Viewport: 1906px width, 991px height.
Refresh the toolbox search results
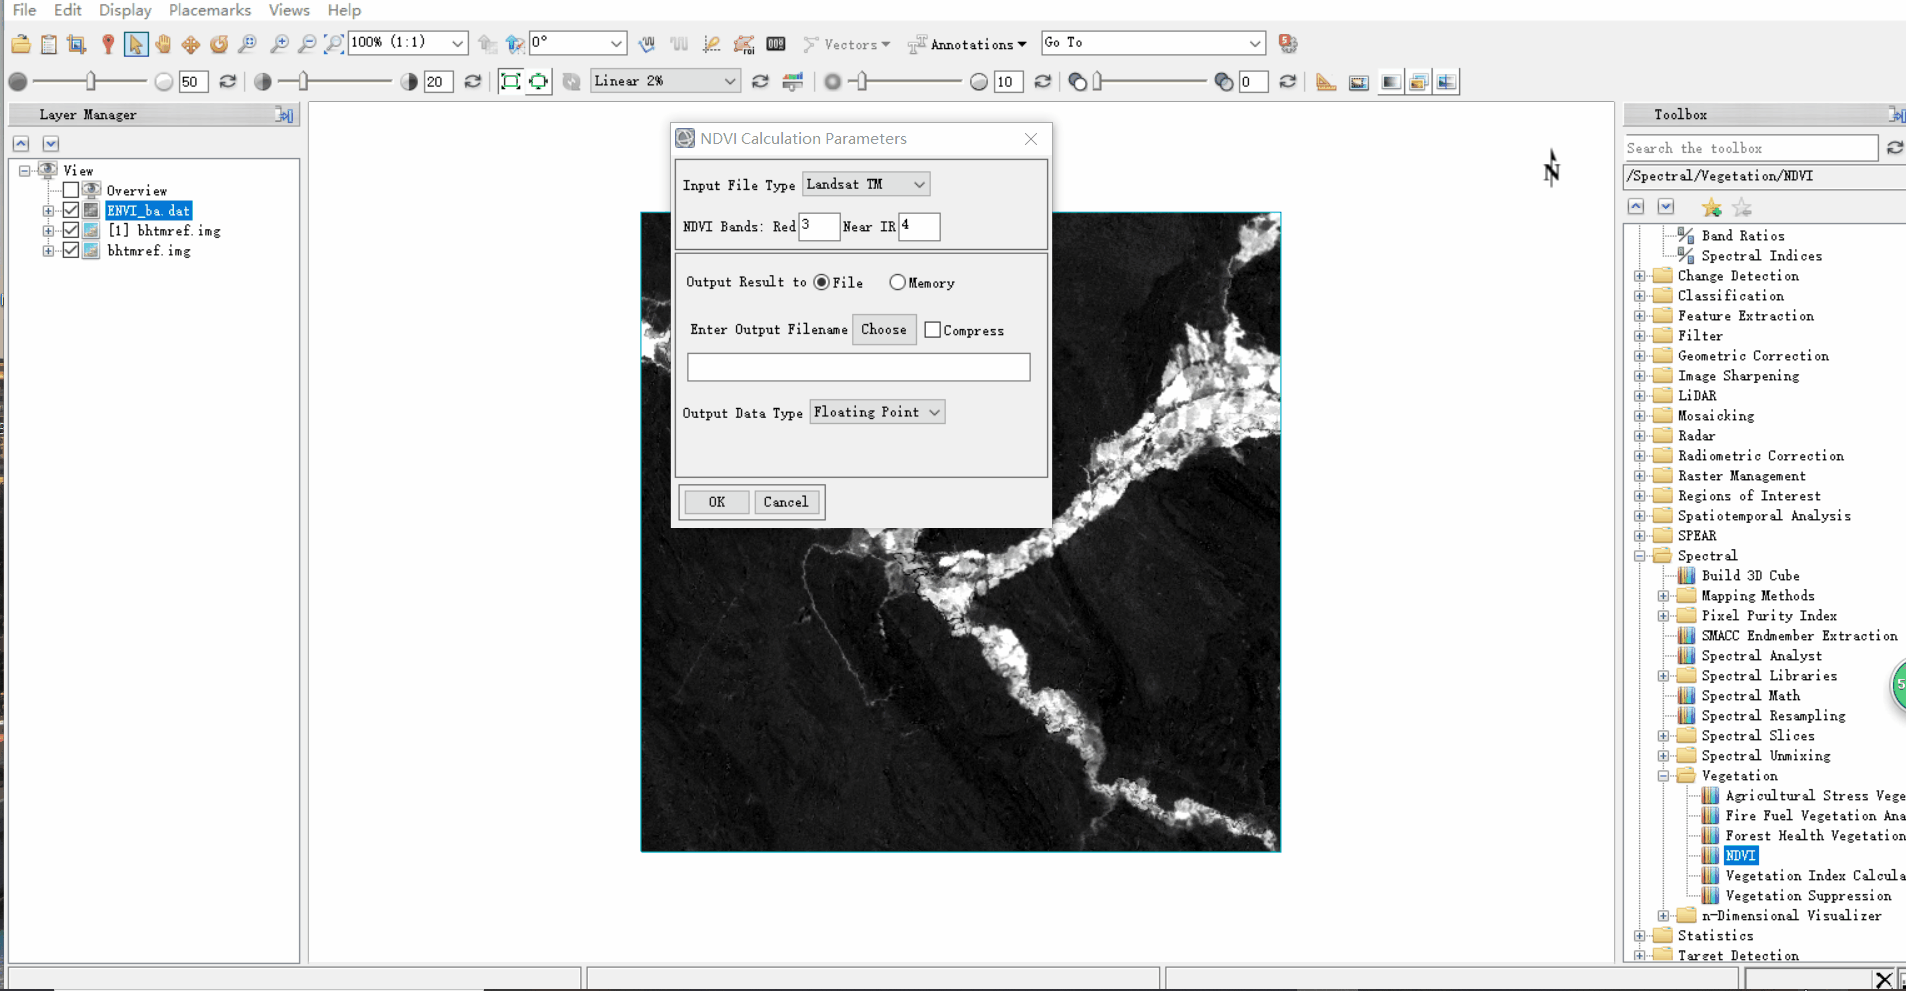[x=1894, y=148]
